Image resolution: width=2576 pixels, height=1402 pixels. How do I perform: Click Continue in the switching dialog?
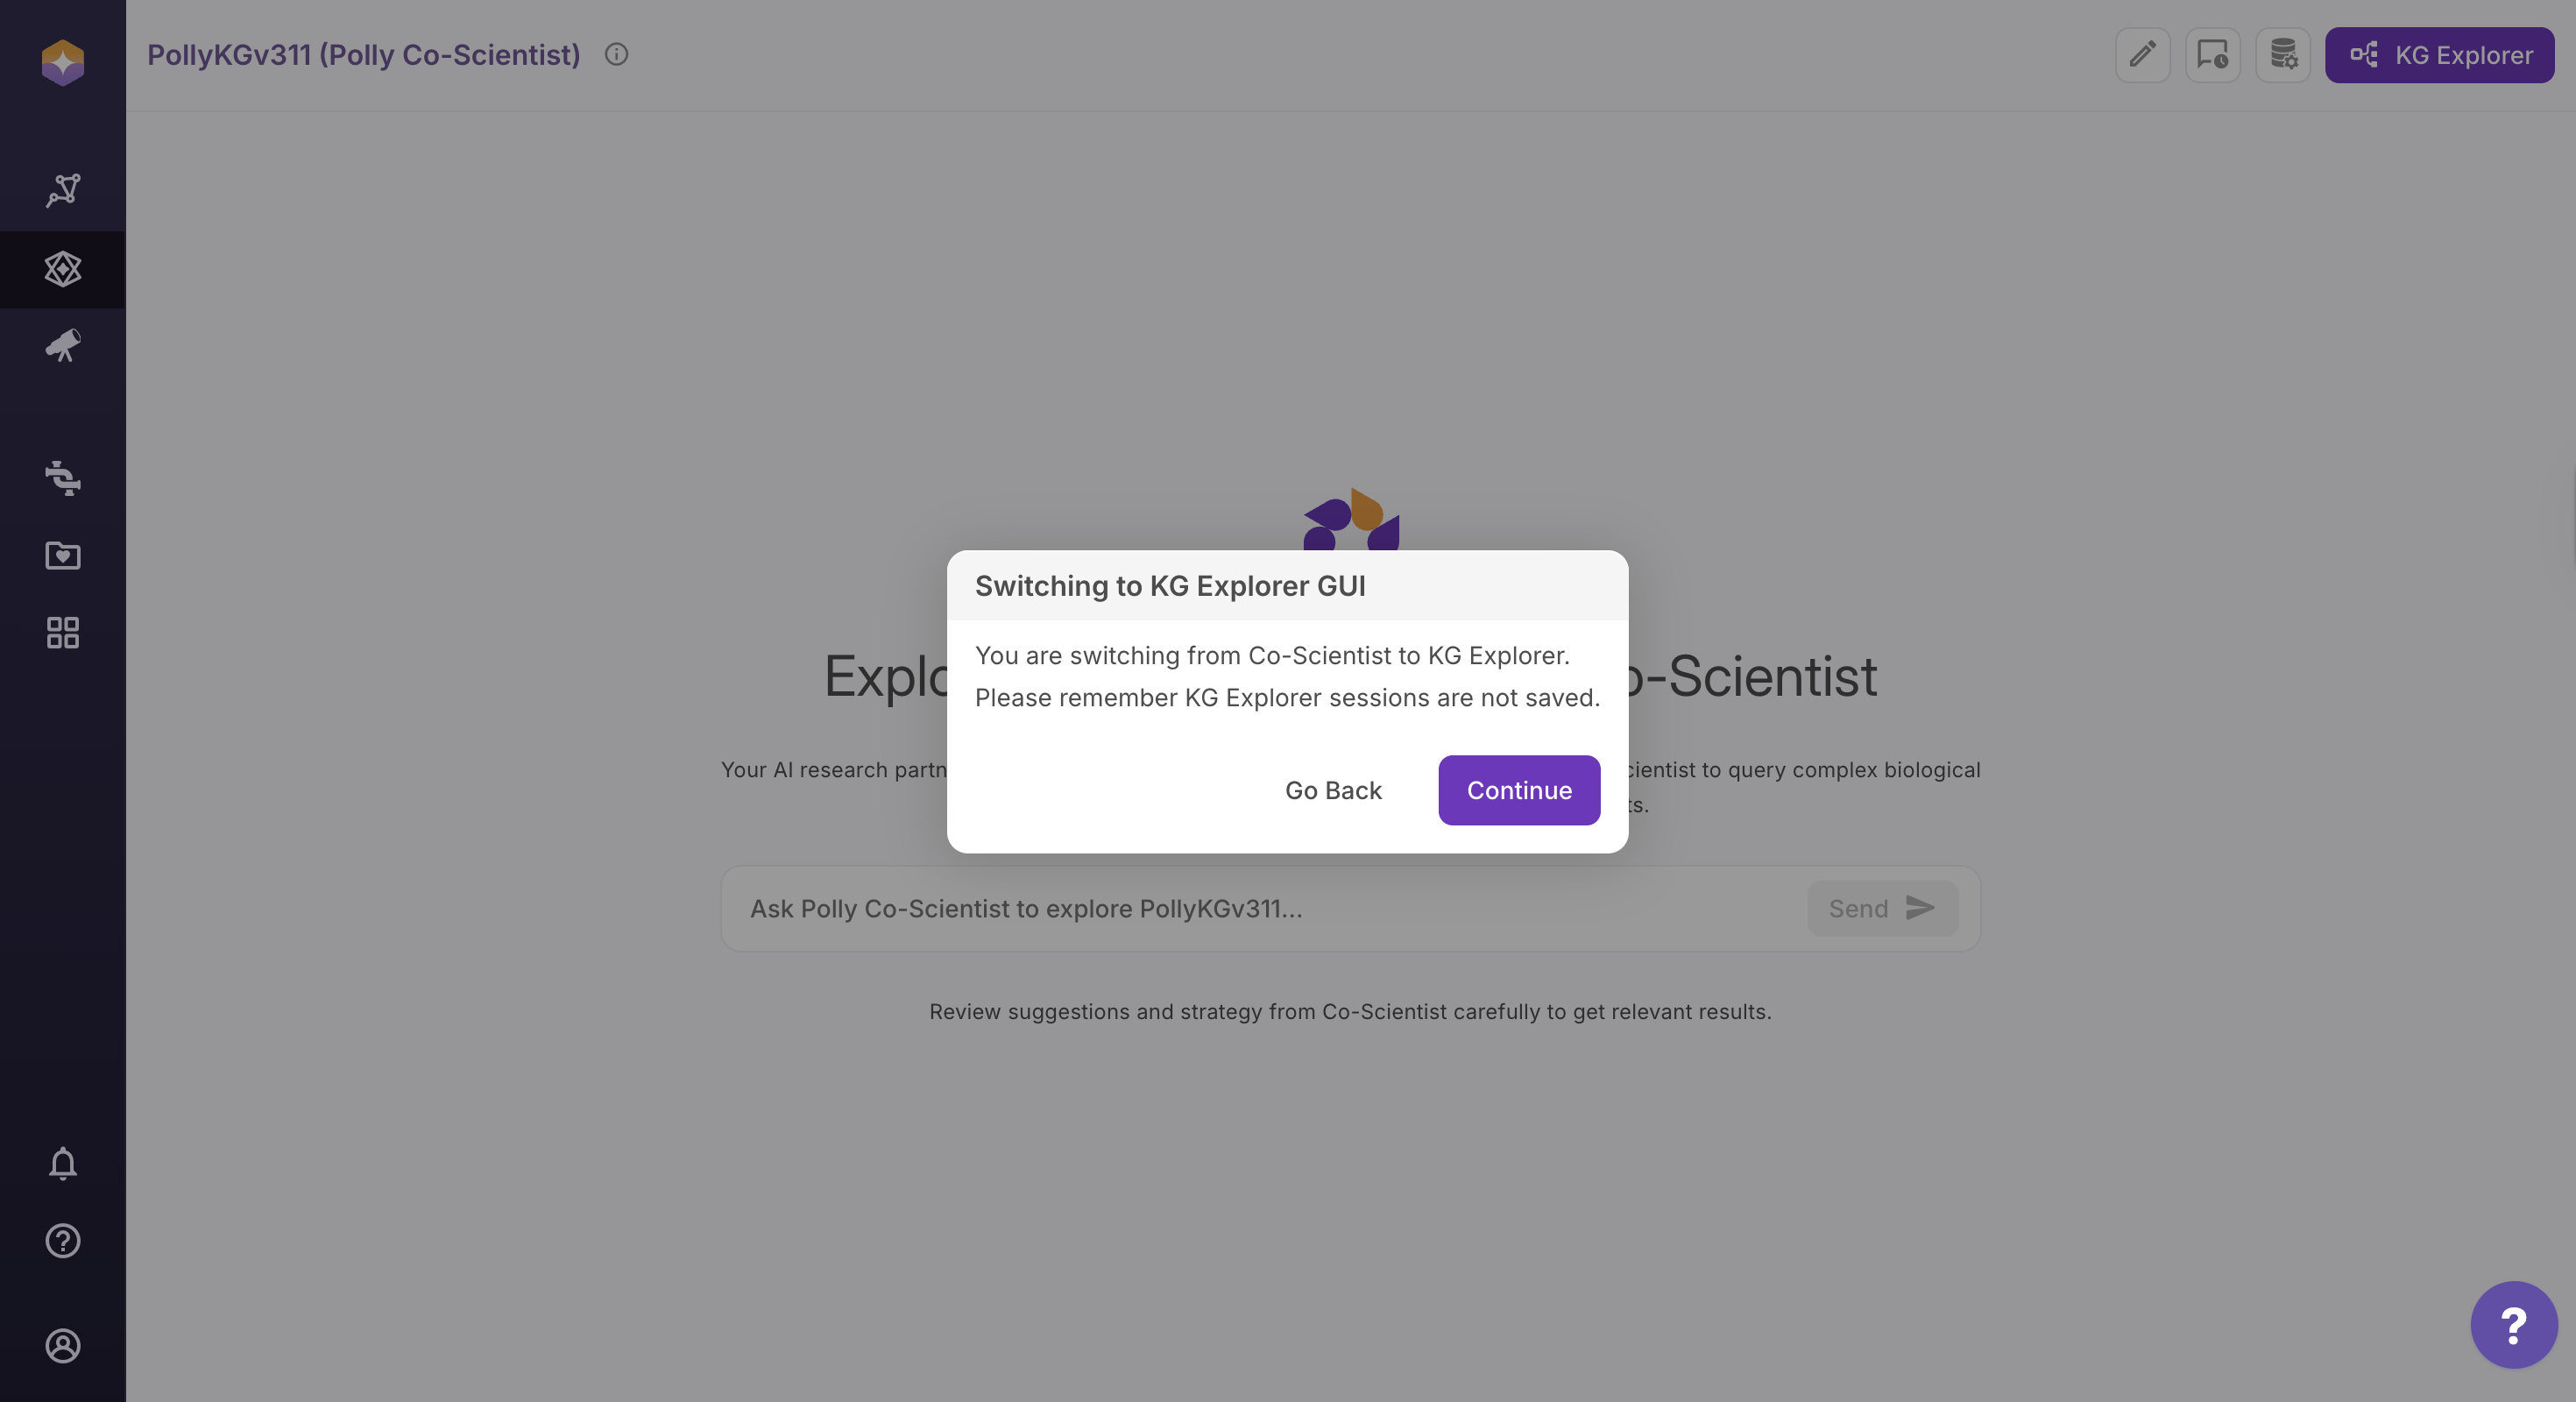click(x=1518, y=790)
